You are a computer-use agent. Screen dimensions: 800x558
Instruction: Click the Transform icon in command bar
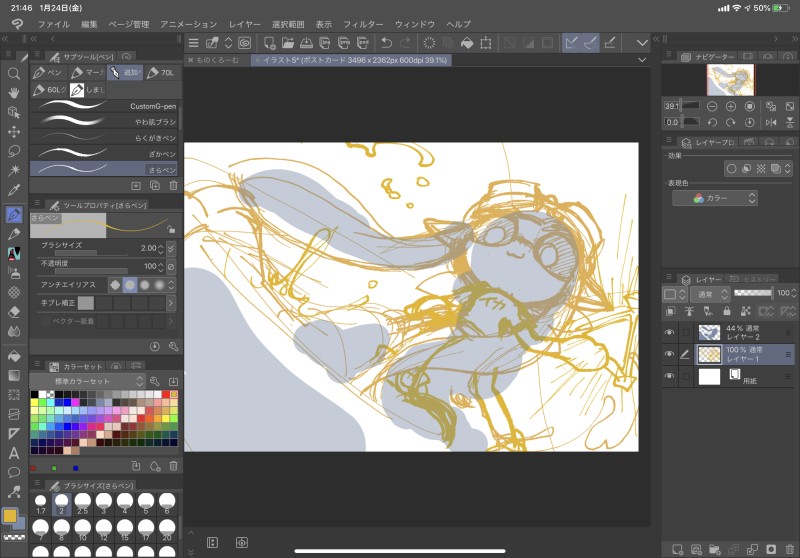click(486, 43)
